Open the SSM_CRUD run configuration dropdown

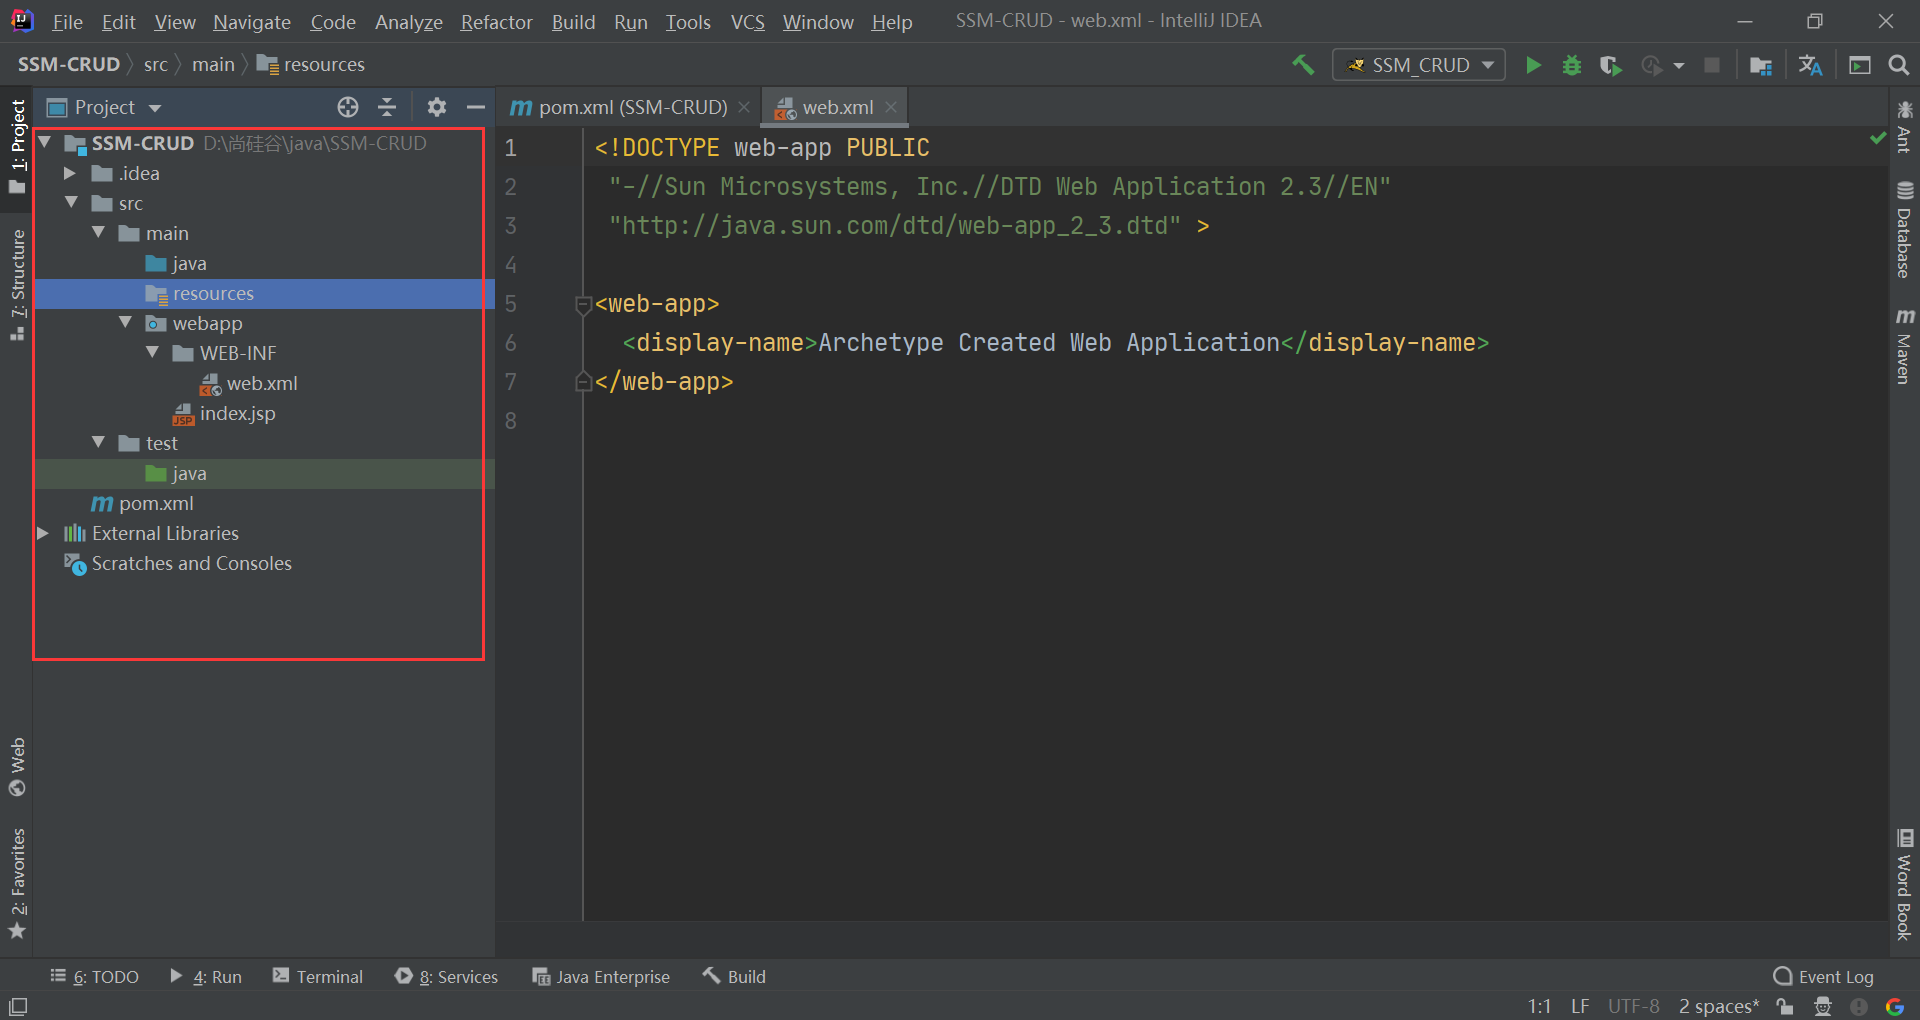1419,65
